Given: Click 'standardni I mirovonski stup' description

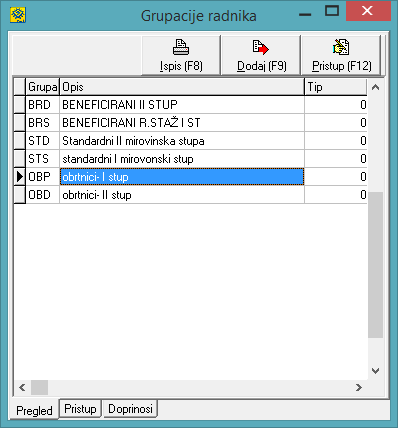Looking at the screenshot, I should pos(182,159).
